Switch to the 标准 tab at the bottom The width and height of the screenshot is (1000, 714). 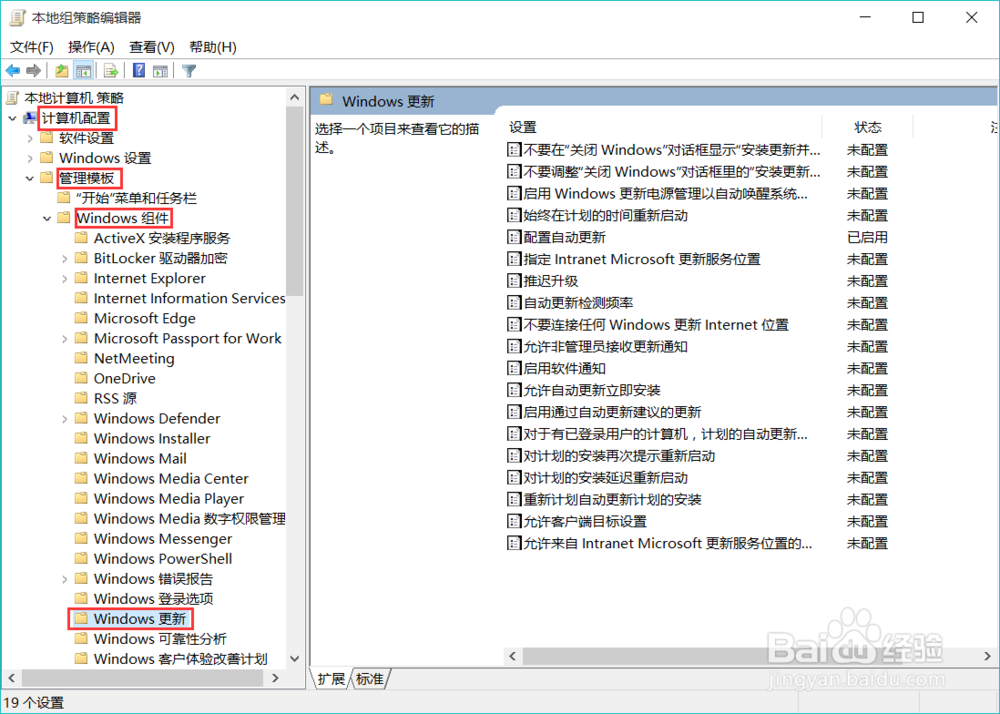coord(368,679)
